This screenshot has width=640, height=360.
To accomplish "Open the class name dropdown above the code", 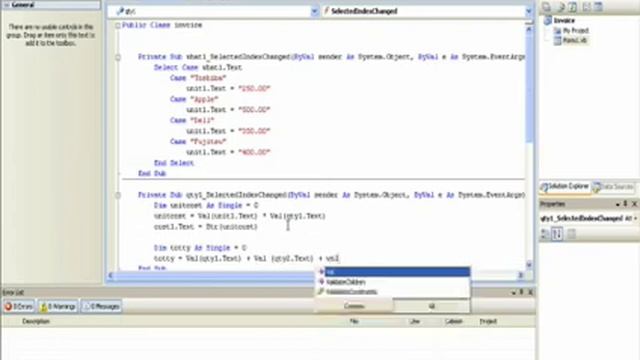I will coord(314,11).
